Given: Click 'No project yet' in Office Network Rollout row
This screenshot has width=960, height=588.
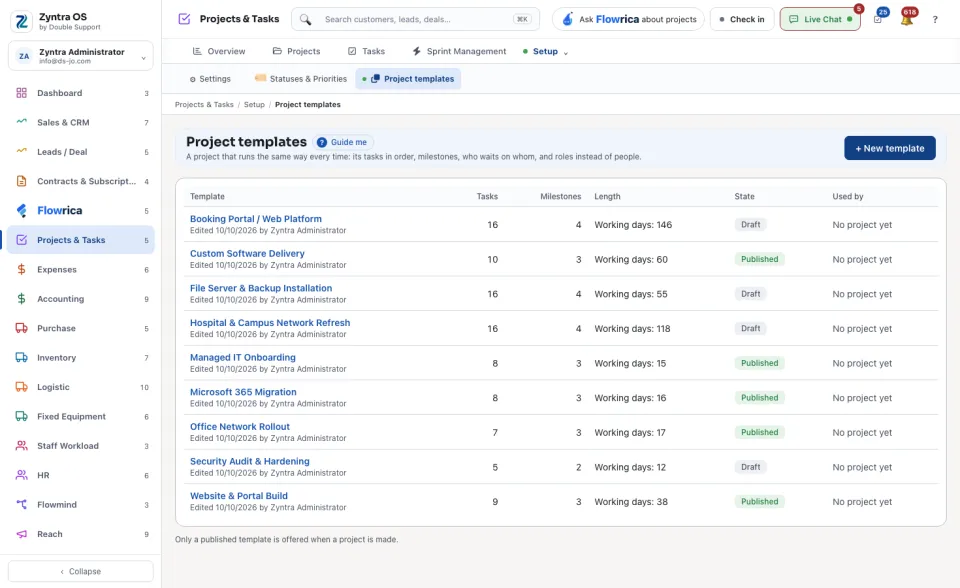Looking at the screenshot, I should 862,432.
